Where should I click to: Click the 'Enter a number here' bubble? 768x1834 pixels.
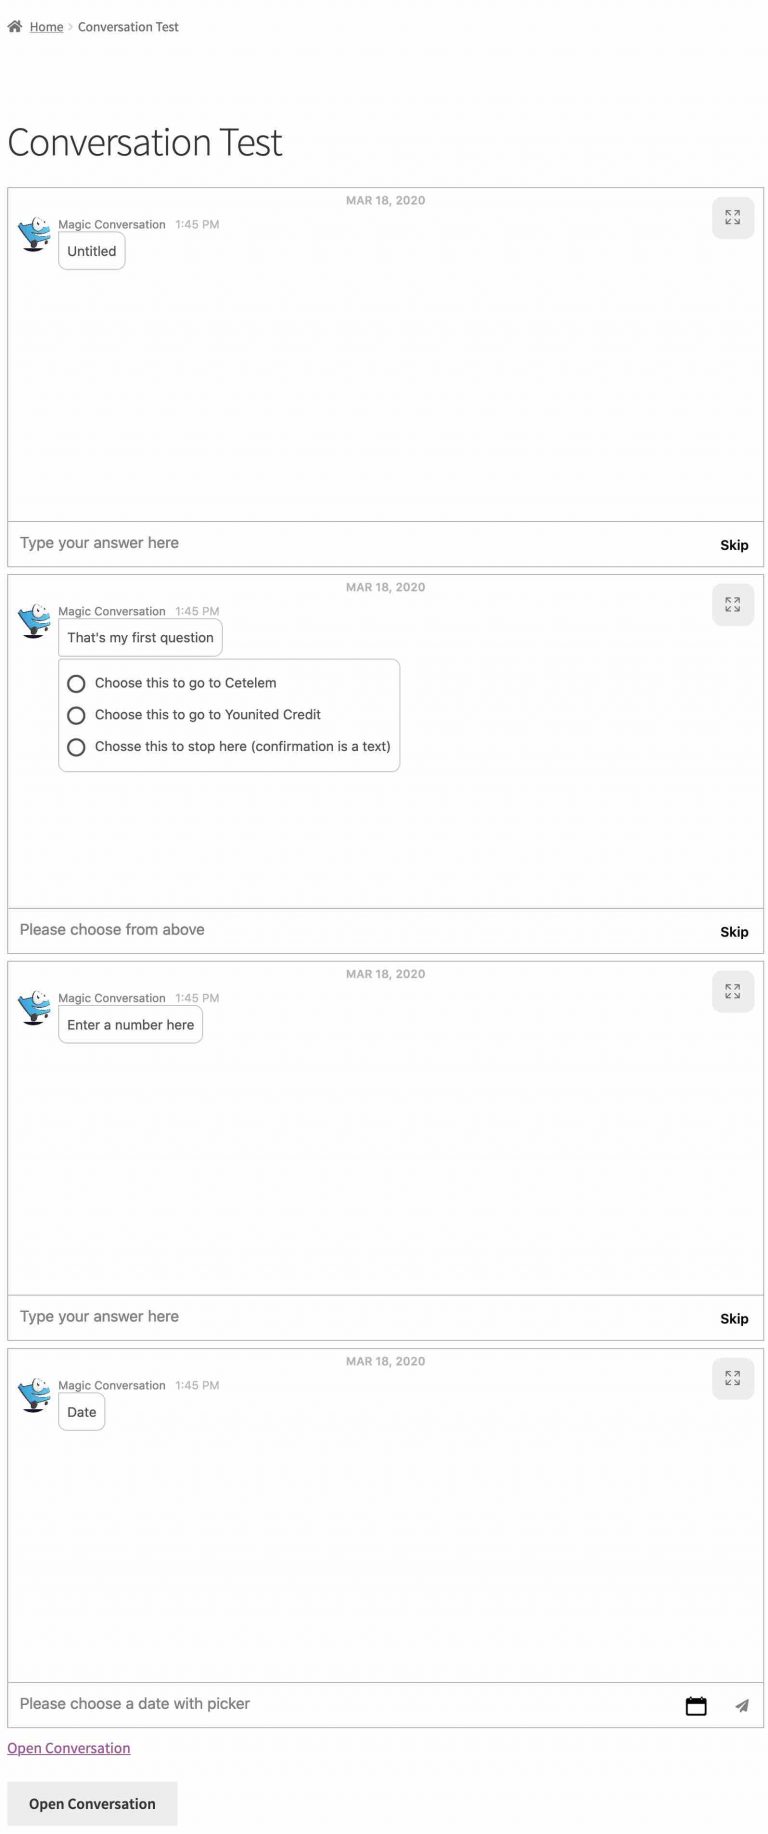click(x=130, y=1024)
